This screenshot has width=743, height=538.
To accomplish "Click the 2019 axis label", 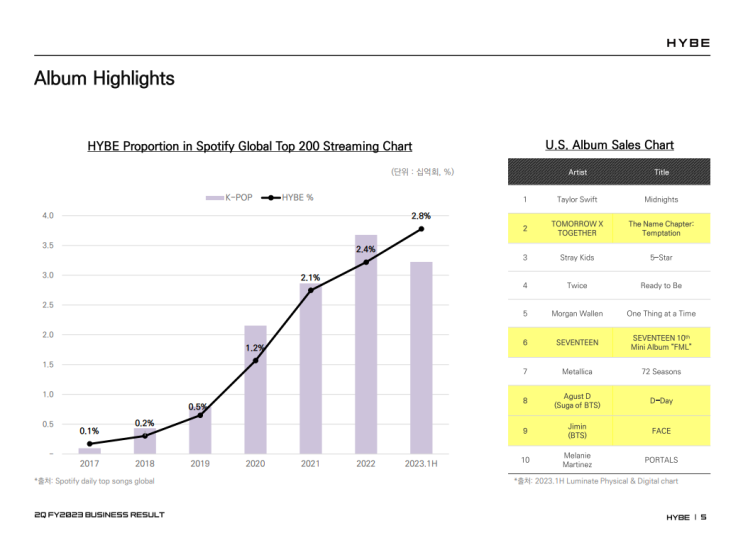I will pos(200,464).
